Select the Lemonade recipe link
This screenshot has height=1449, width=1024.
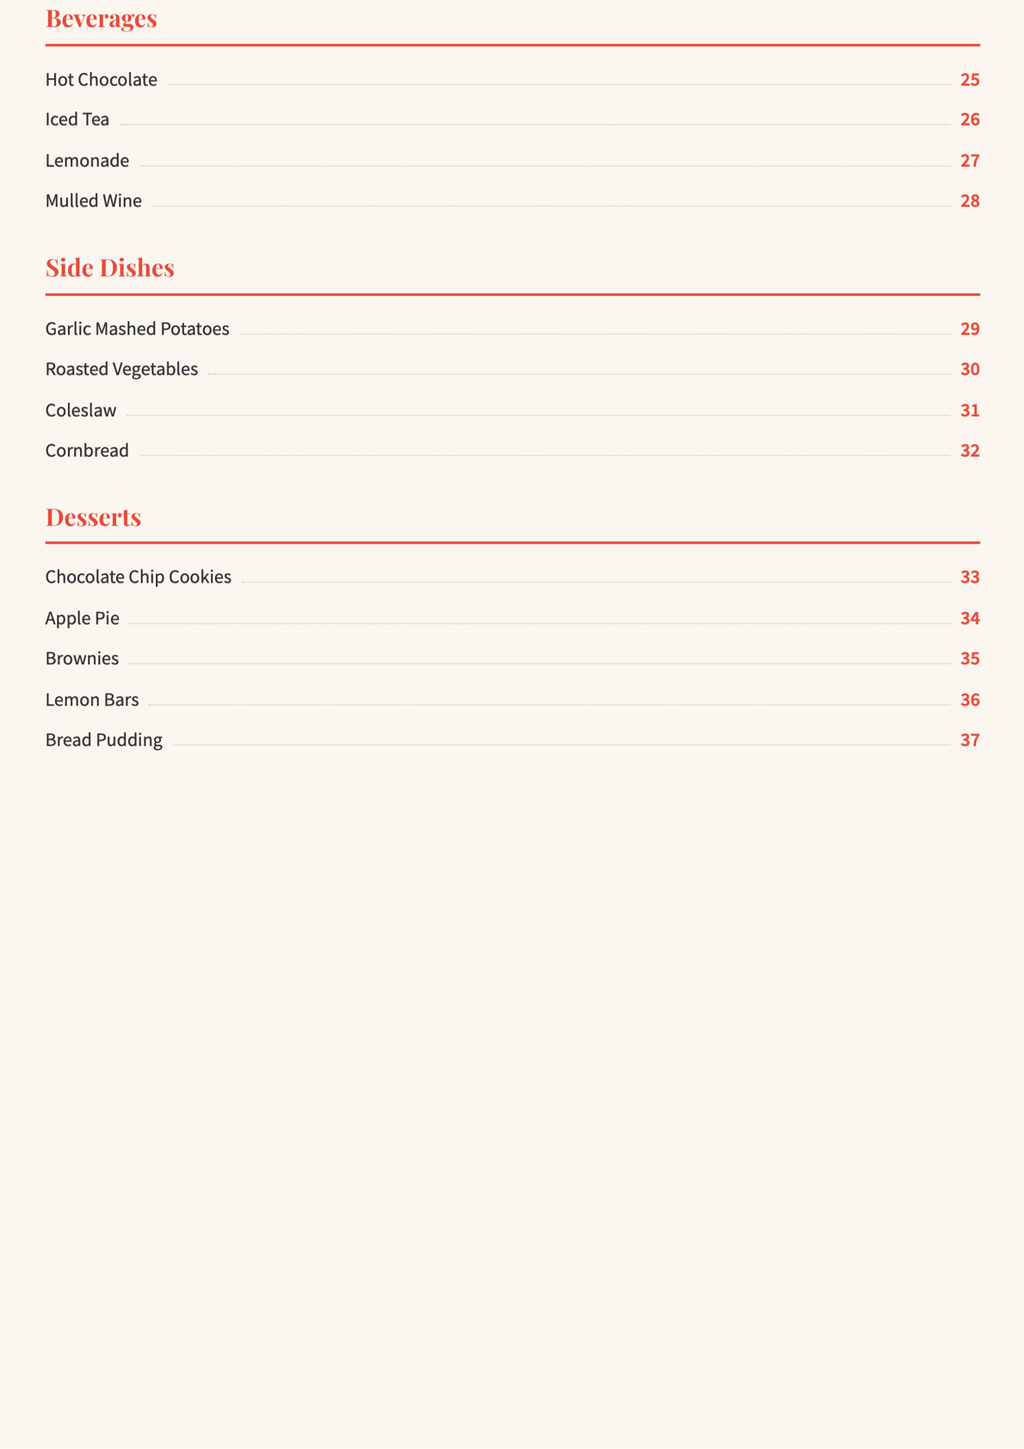click(x=512, y=161)
